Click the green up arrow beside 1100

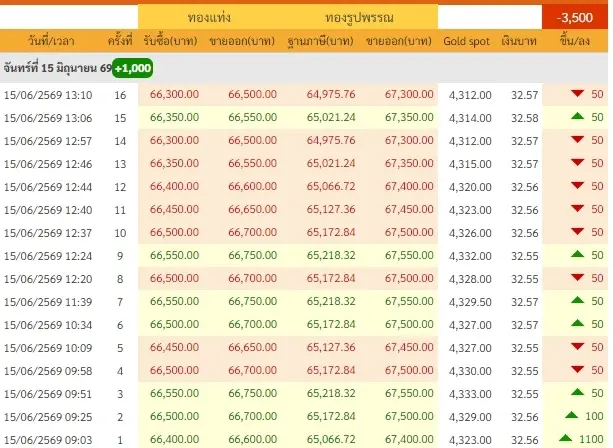tap(565, 439)
